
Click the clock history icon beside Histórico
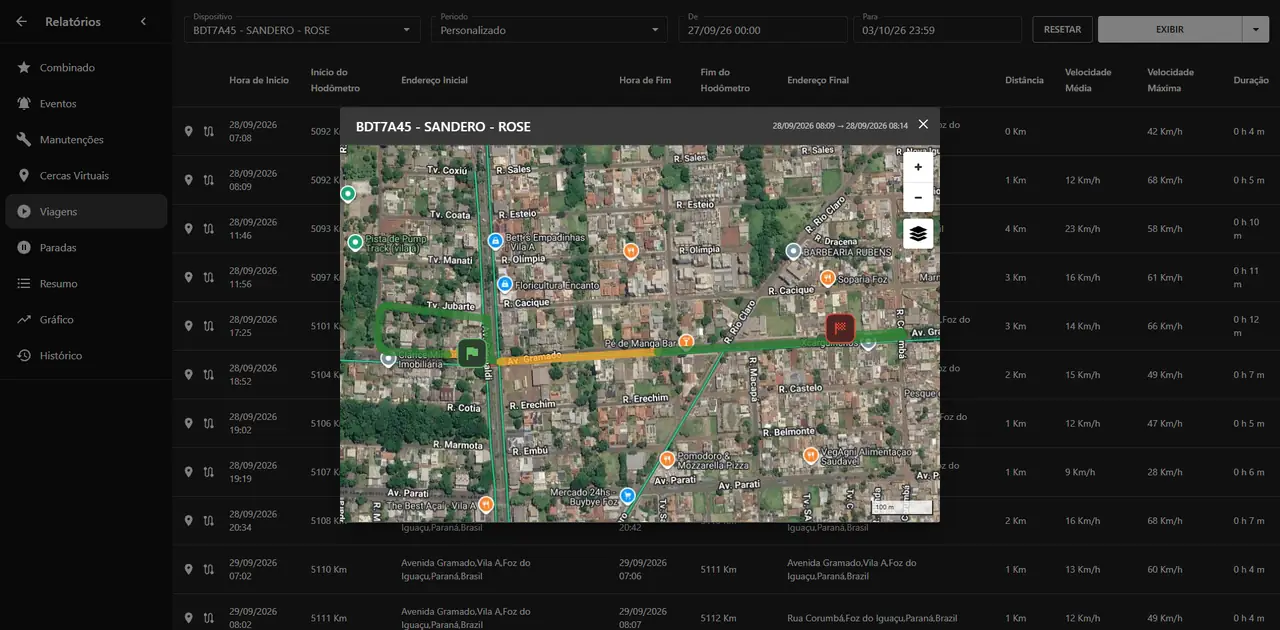pos(24,356)
